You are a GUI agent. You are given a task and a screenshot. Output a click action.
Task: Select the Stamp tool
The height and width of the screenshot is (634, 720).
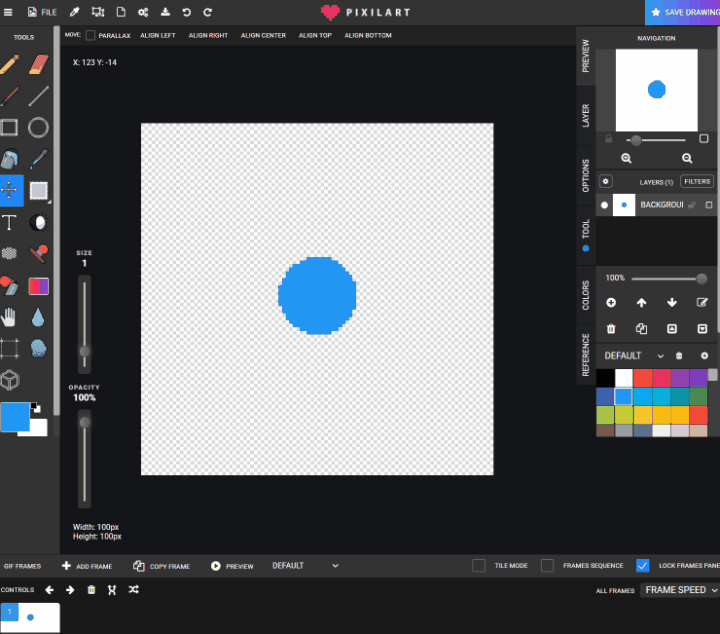(39, 253)
